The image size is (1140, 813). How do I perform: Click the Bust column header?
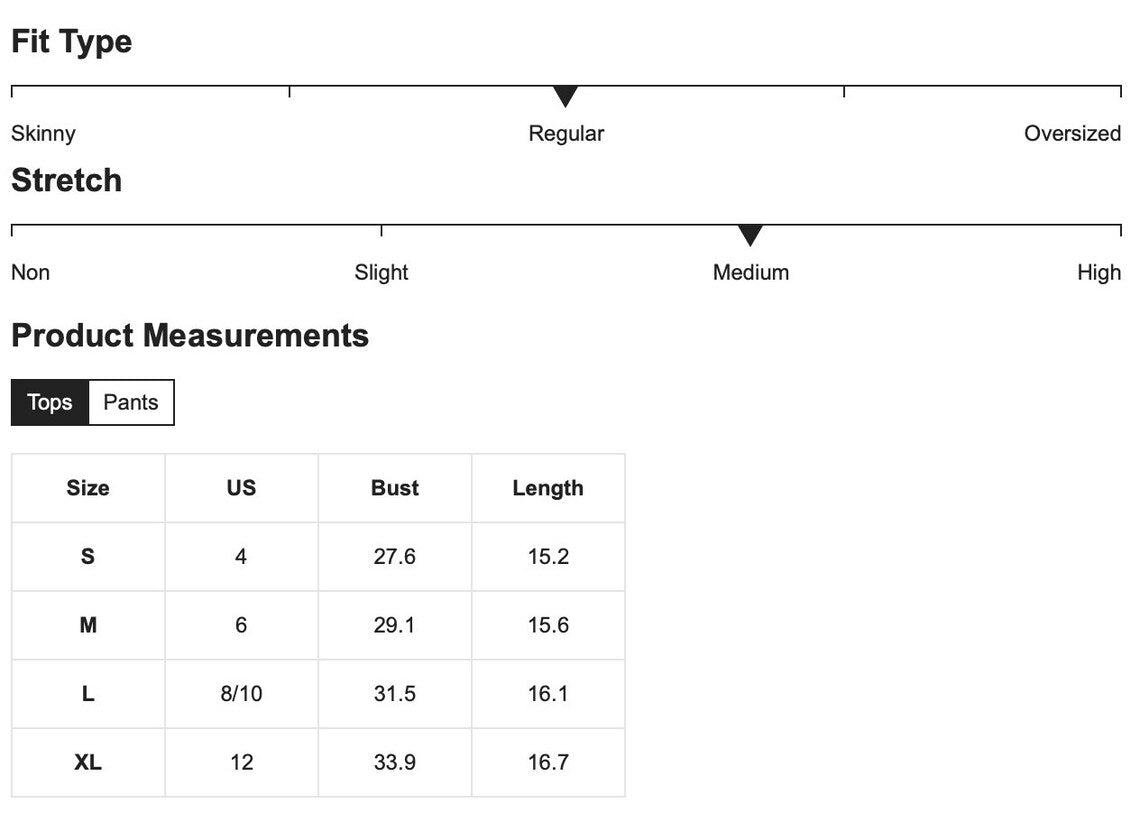tap(395, 488)
